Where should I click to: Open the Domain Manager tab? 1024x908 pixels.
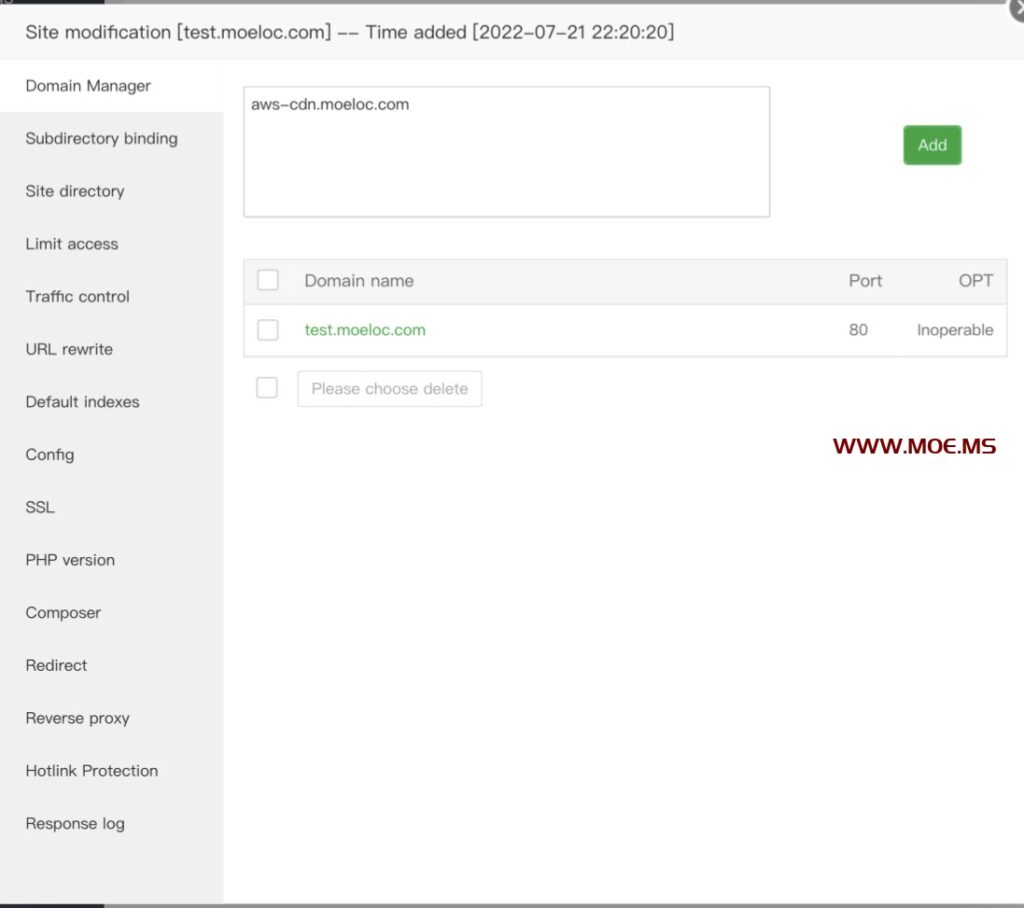[x=88, y=86]
